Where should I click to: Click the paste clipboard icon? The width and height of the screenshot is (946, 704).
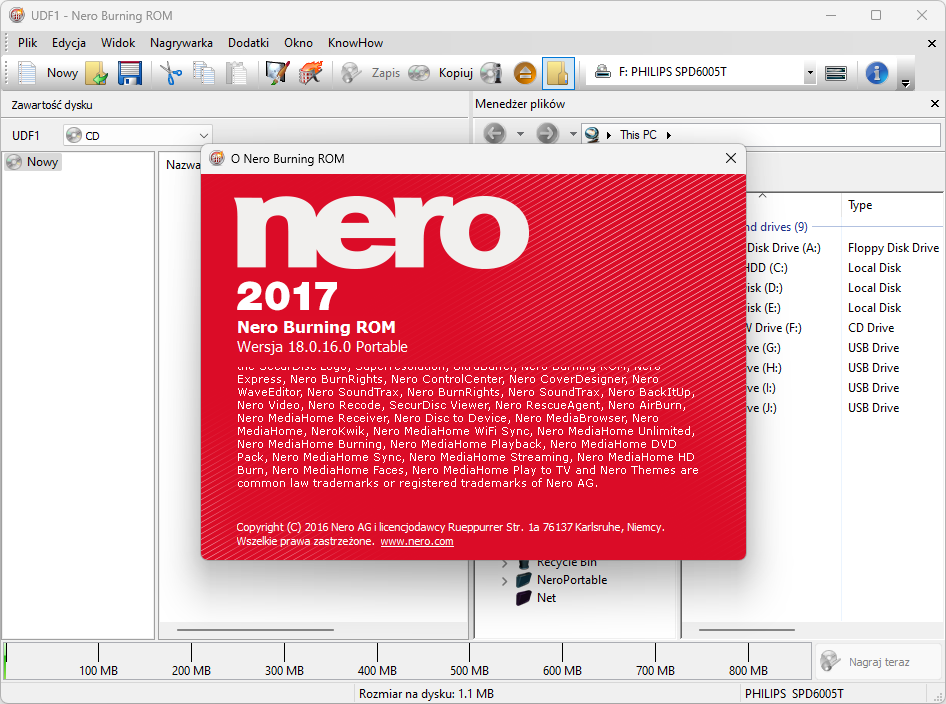click(236, 73)
